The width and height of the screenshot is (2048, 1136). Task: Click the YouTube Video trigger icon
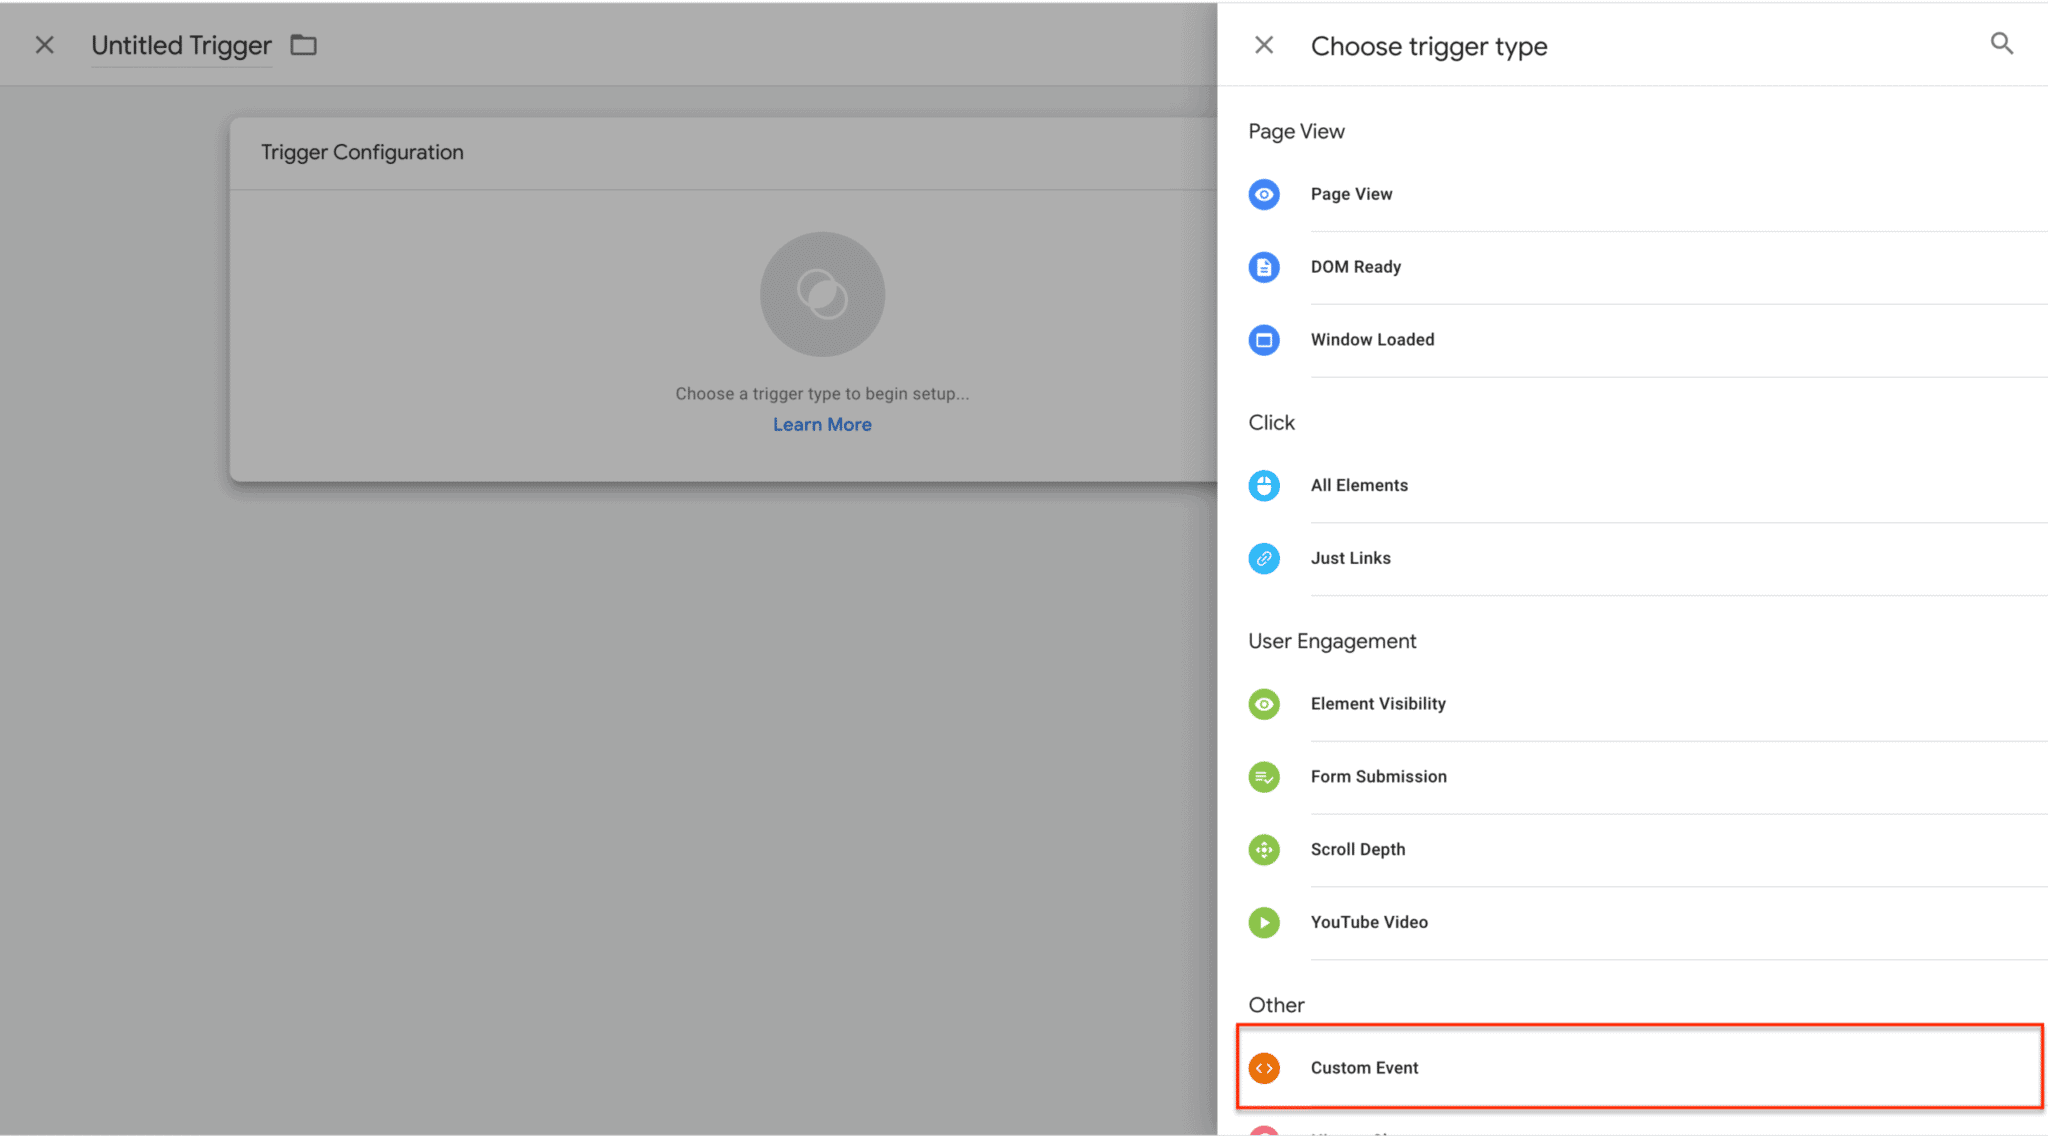[x=1264, y=922]
